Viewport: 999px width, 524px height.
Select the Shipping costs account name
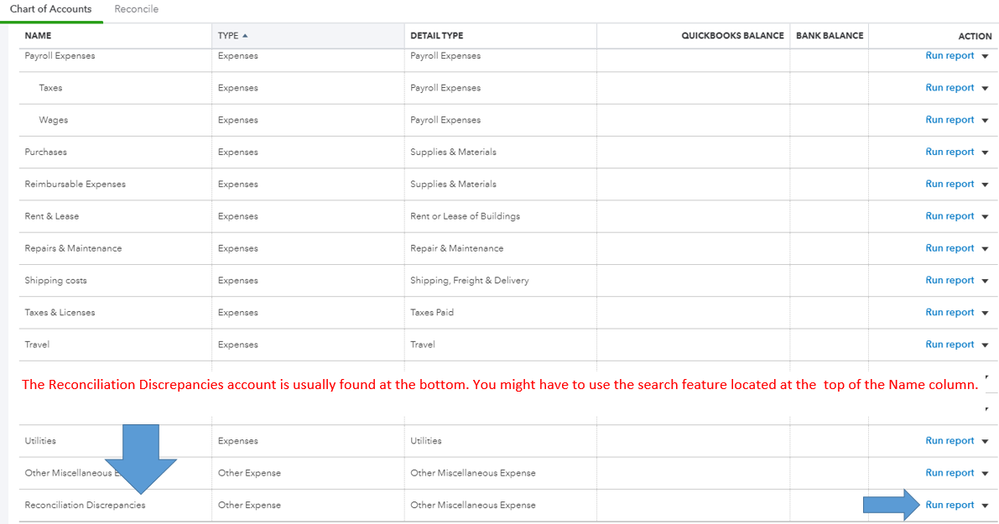[55, 280]
